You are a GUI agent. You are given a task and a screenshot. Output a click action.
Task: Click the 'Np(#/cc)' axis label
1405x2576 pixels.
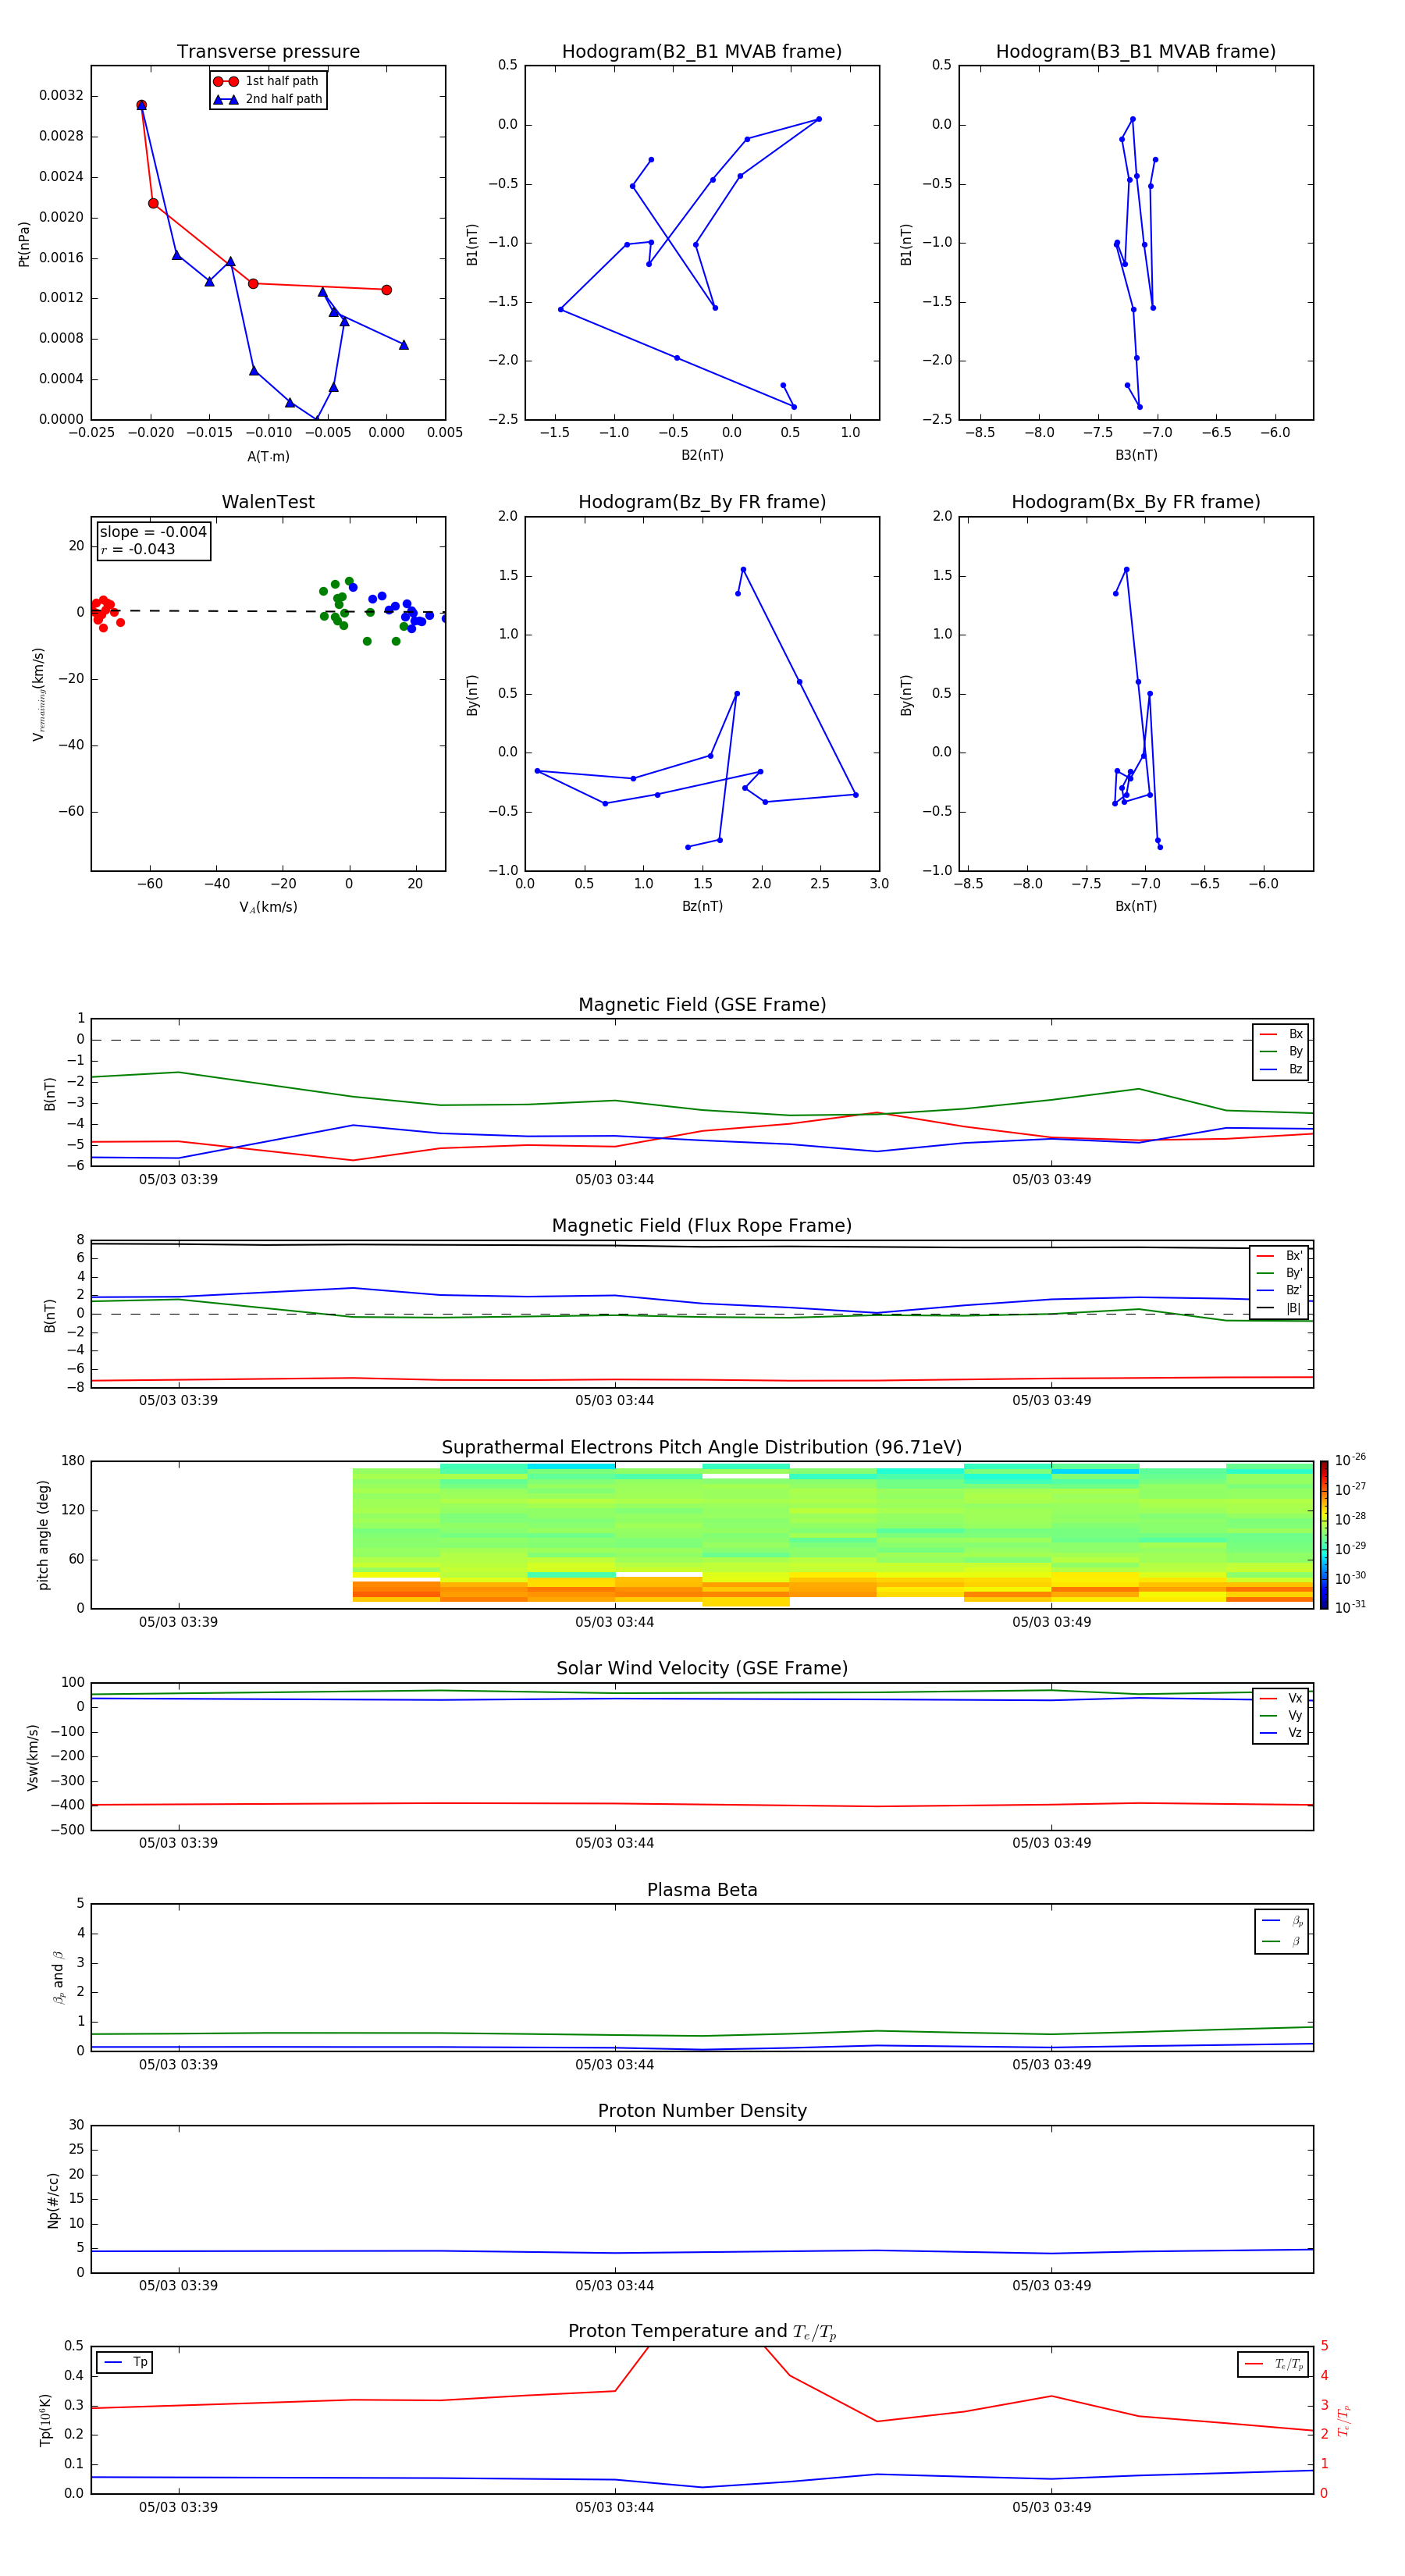(x=53, y=2199)
